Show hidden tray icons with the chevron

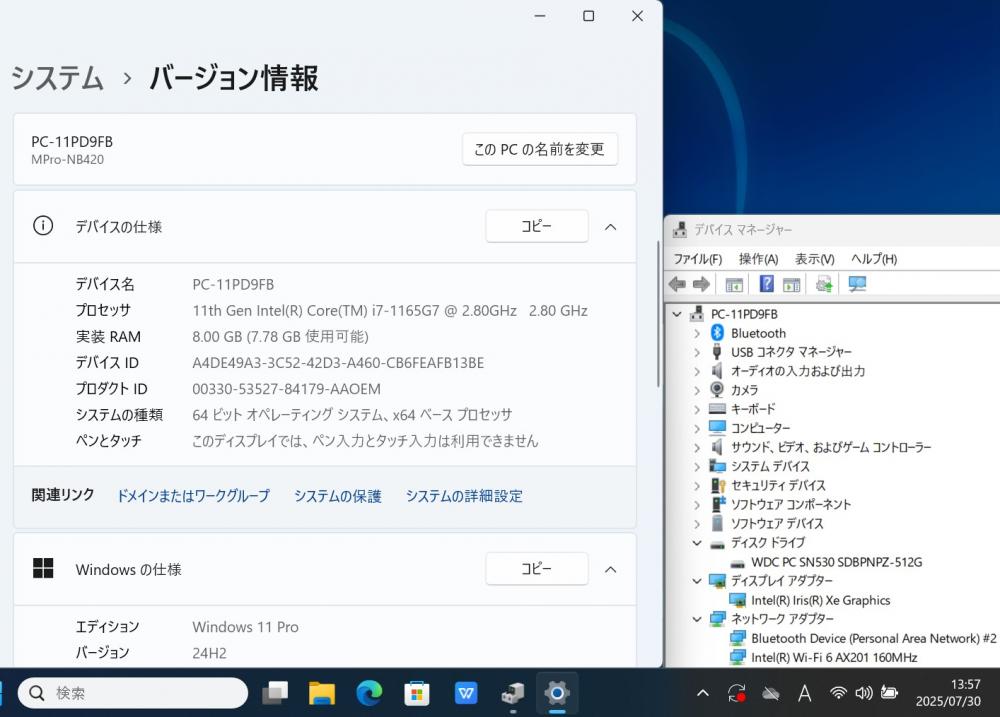[x=703, y=693]
